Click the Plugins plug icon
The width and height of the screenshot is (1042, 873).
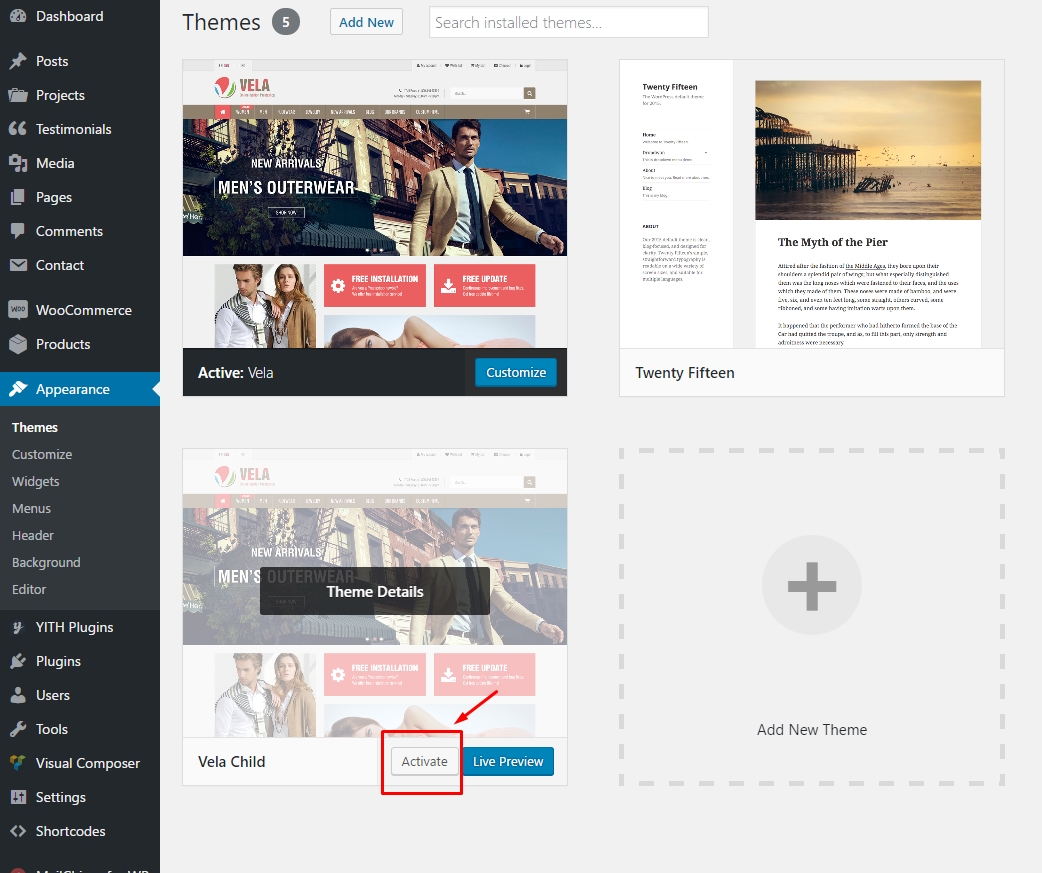pyautogui.click(x=19, y=661)
